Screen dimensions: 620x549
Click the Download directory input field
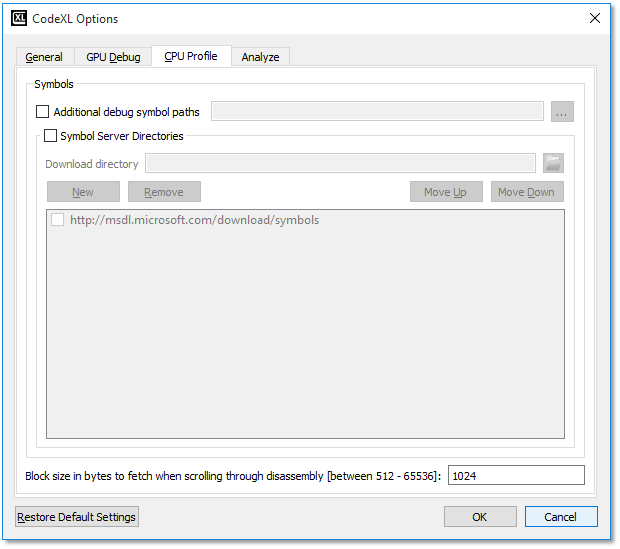340,163
